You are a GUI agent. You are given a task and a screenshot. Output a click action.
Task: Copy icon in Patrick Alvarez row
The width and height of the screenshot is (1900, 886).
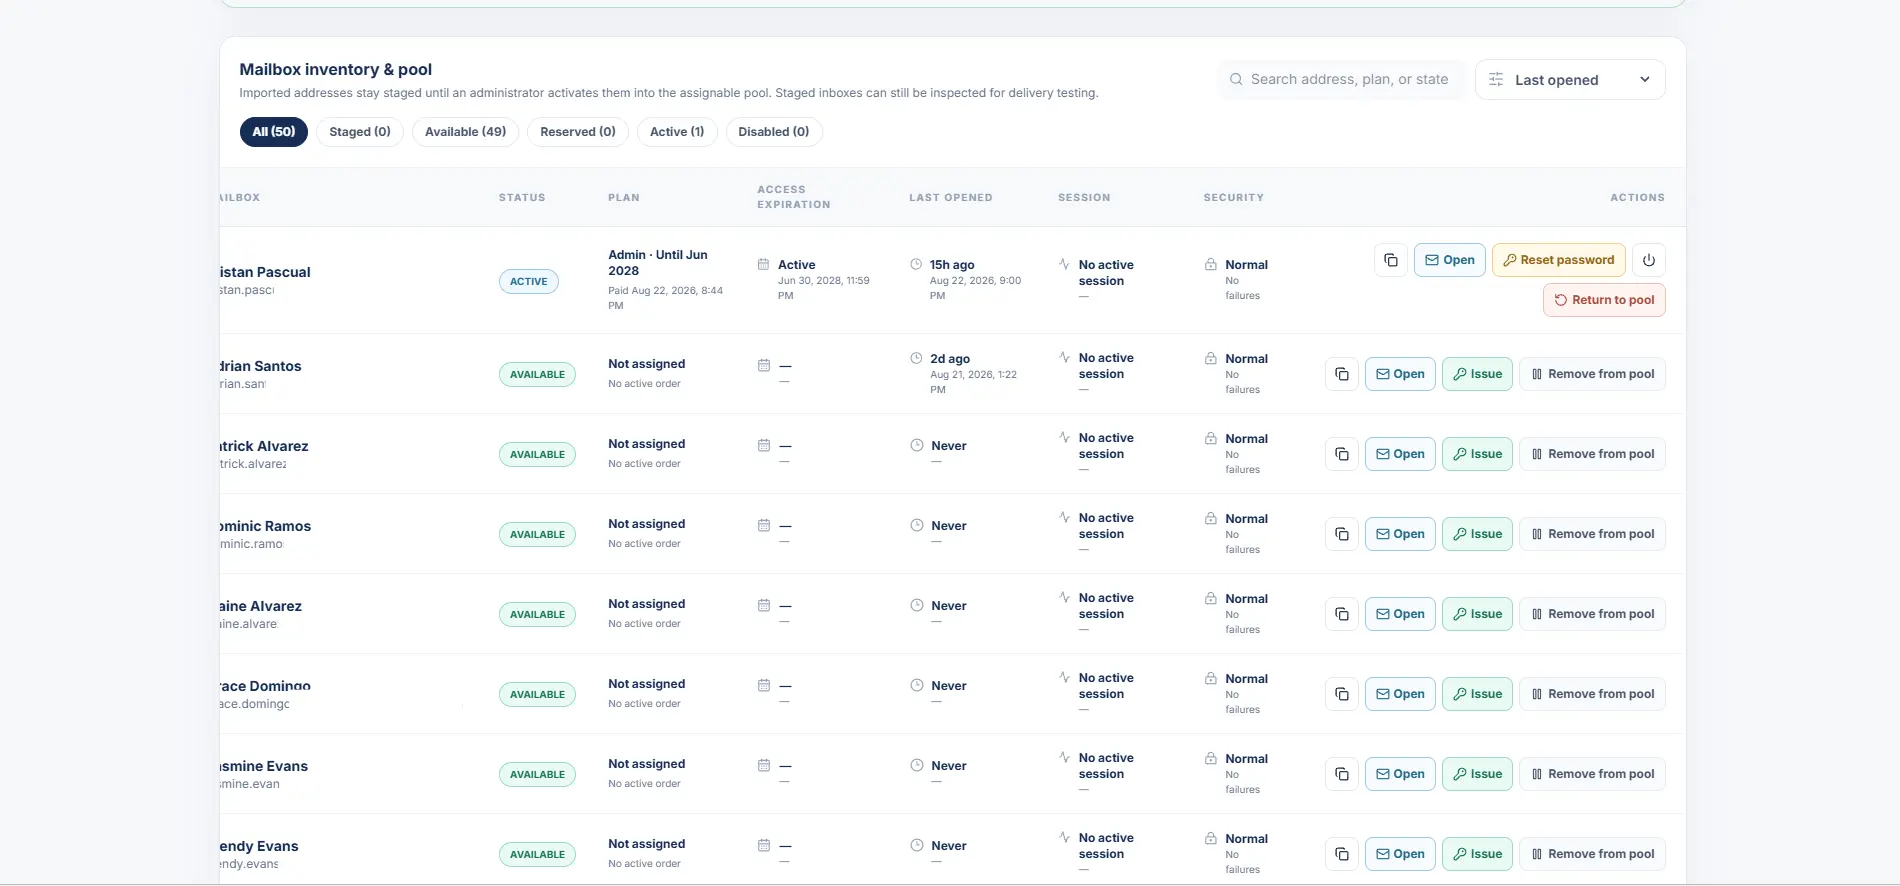pyautogui.click(x=1342, y=454)
